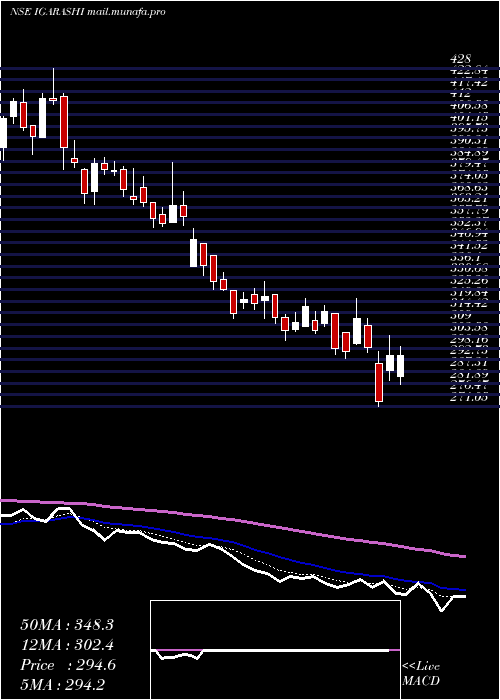The width and height of the screenshot is (500, 700).
Task: Select the 412 price axis label
Action: coord(461,94)
